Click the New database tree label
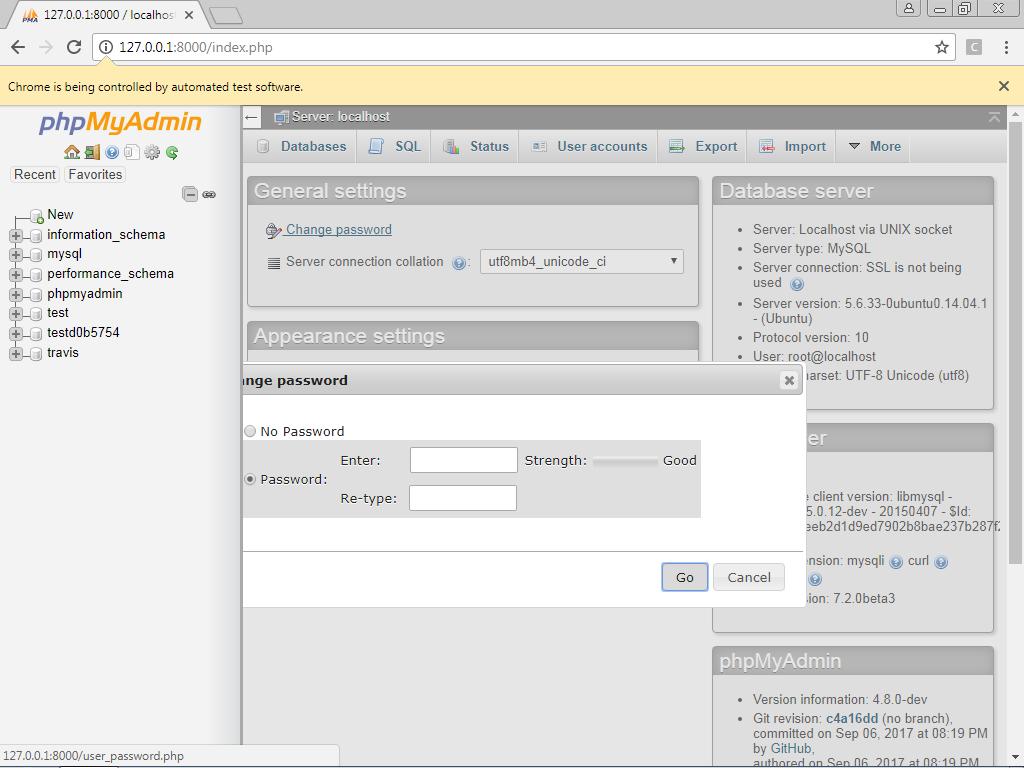 click(x=60, y=215)
